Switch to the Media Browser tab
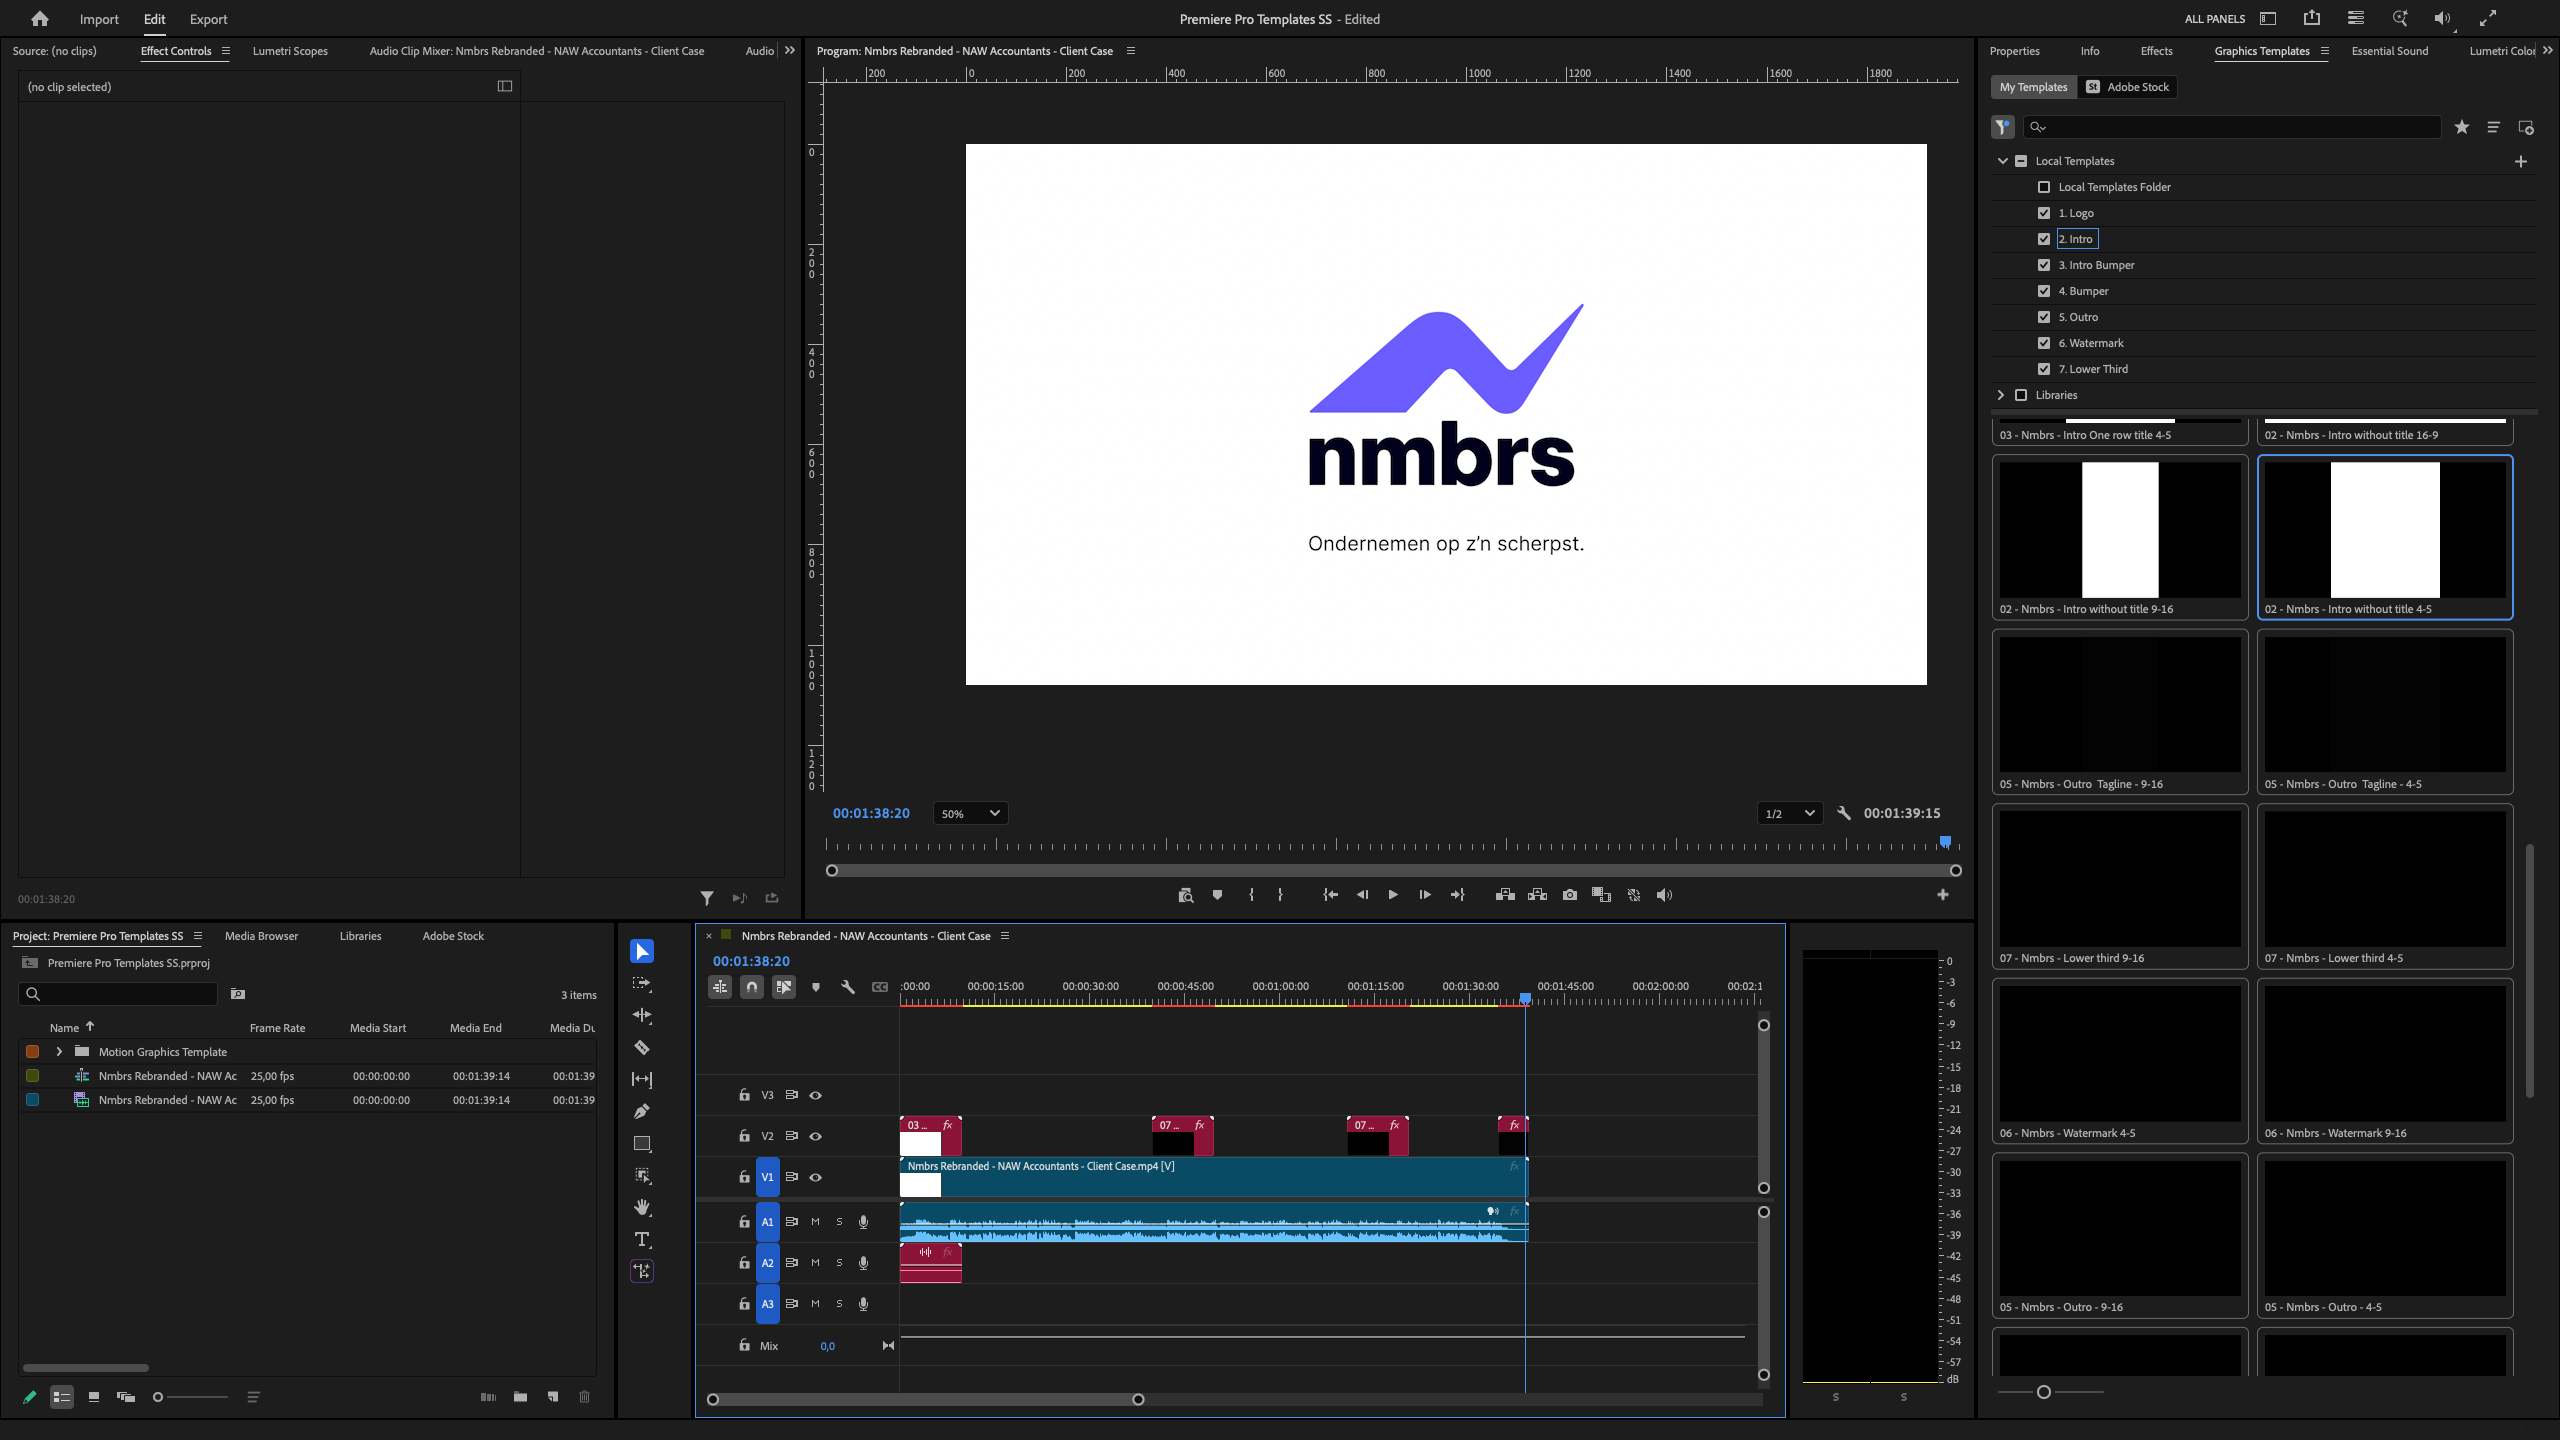This screenshot has width=2560, height=1440. [x=262, y=936]
